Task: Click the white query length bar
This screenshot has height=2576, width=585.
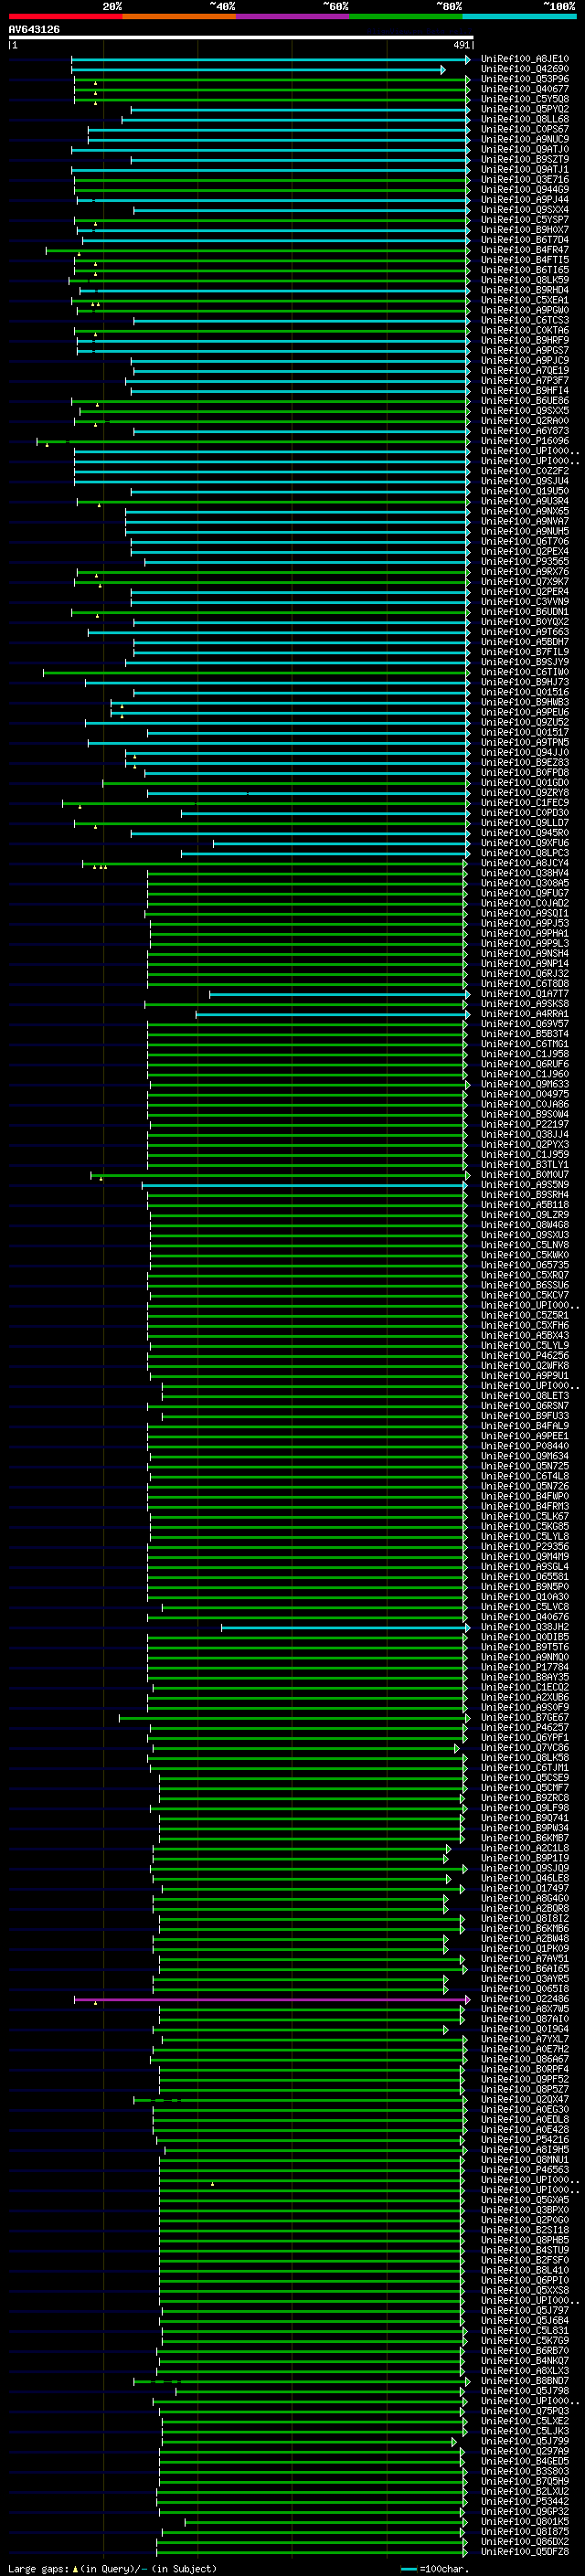Action: 241,38
